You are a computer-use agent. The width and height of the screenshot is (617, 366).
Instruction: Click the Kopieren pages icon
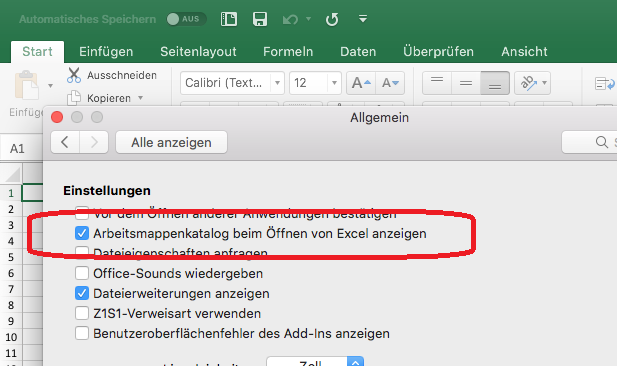(x=74, y=98)
